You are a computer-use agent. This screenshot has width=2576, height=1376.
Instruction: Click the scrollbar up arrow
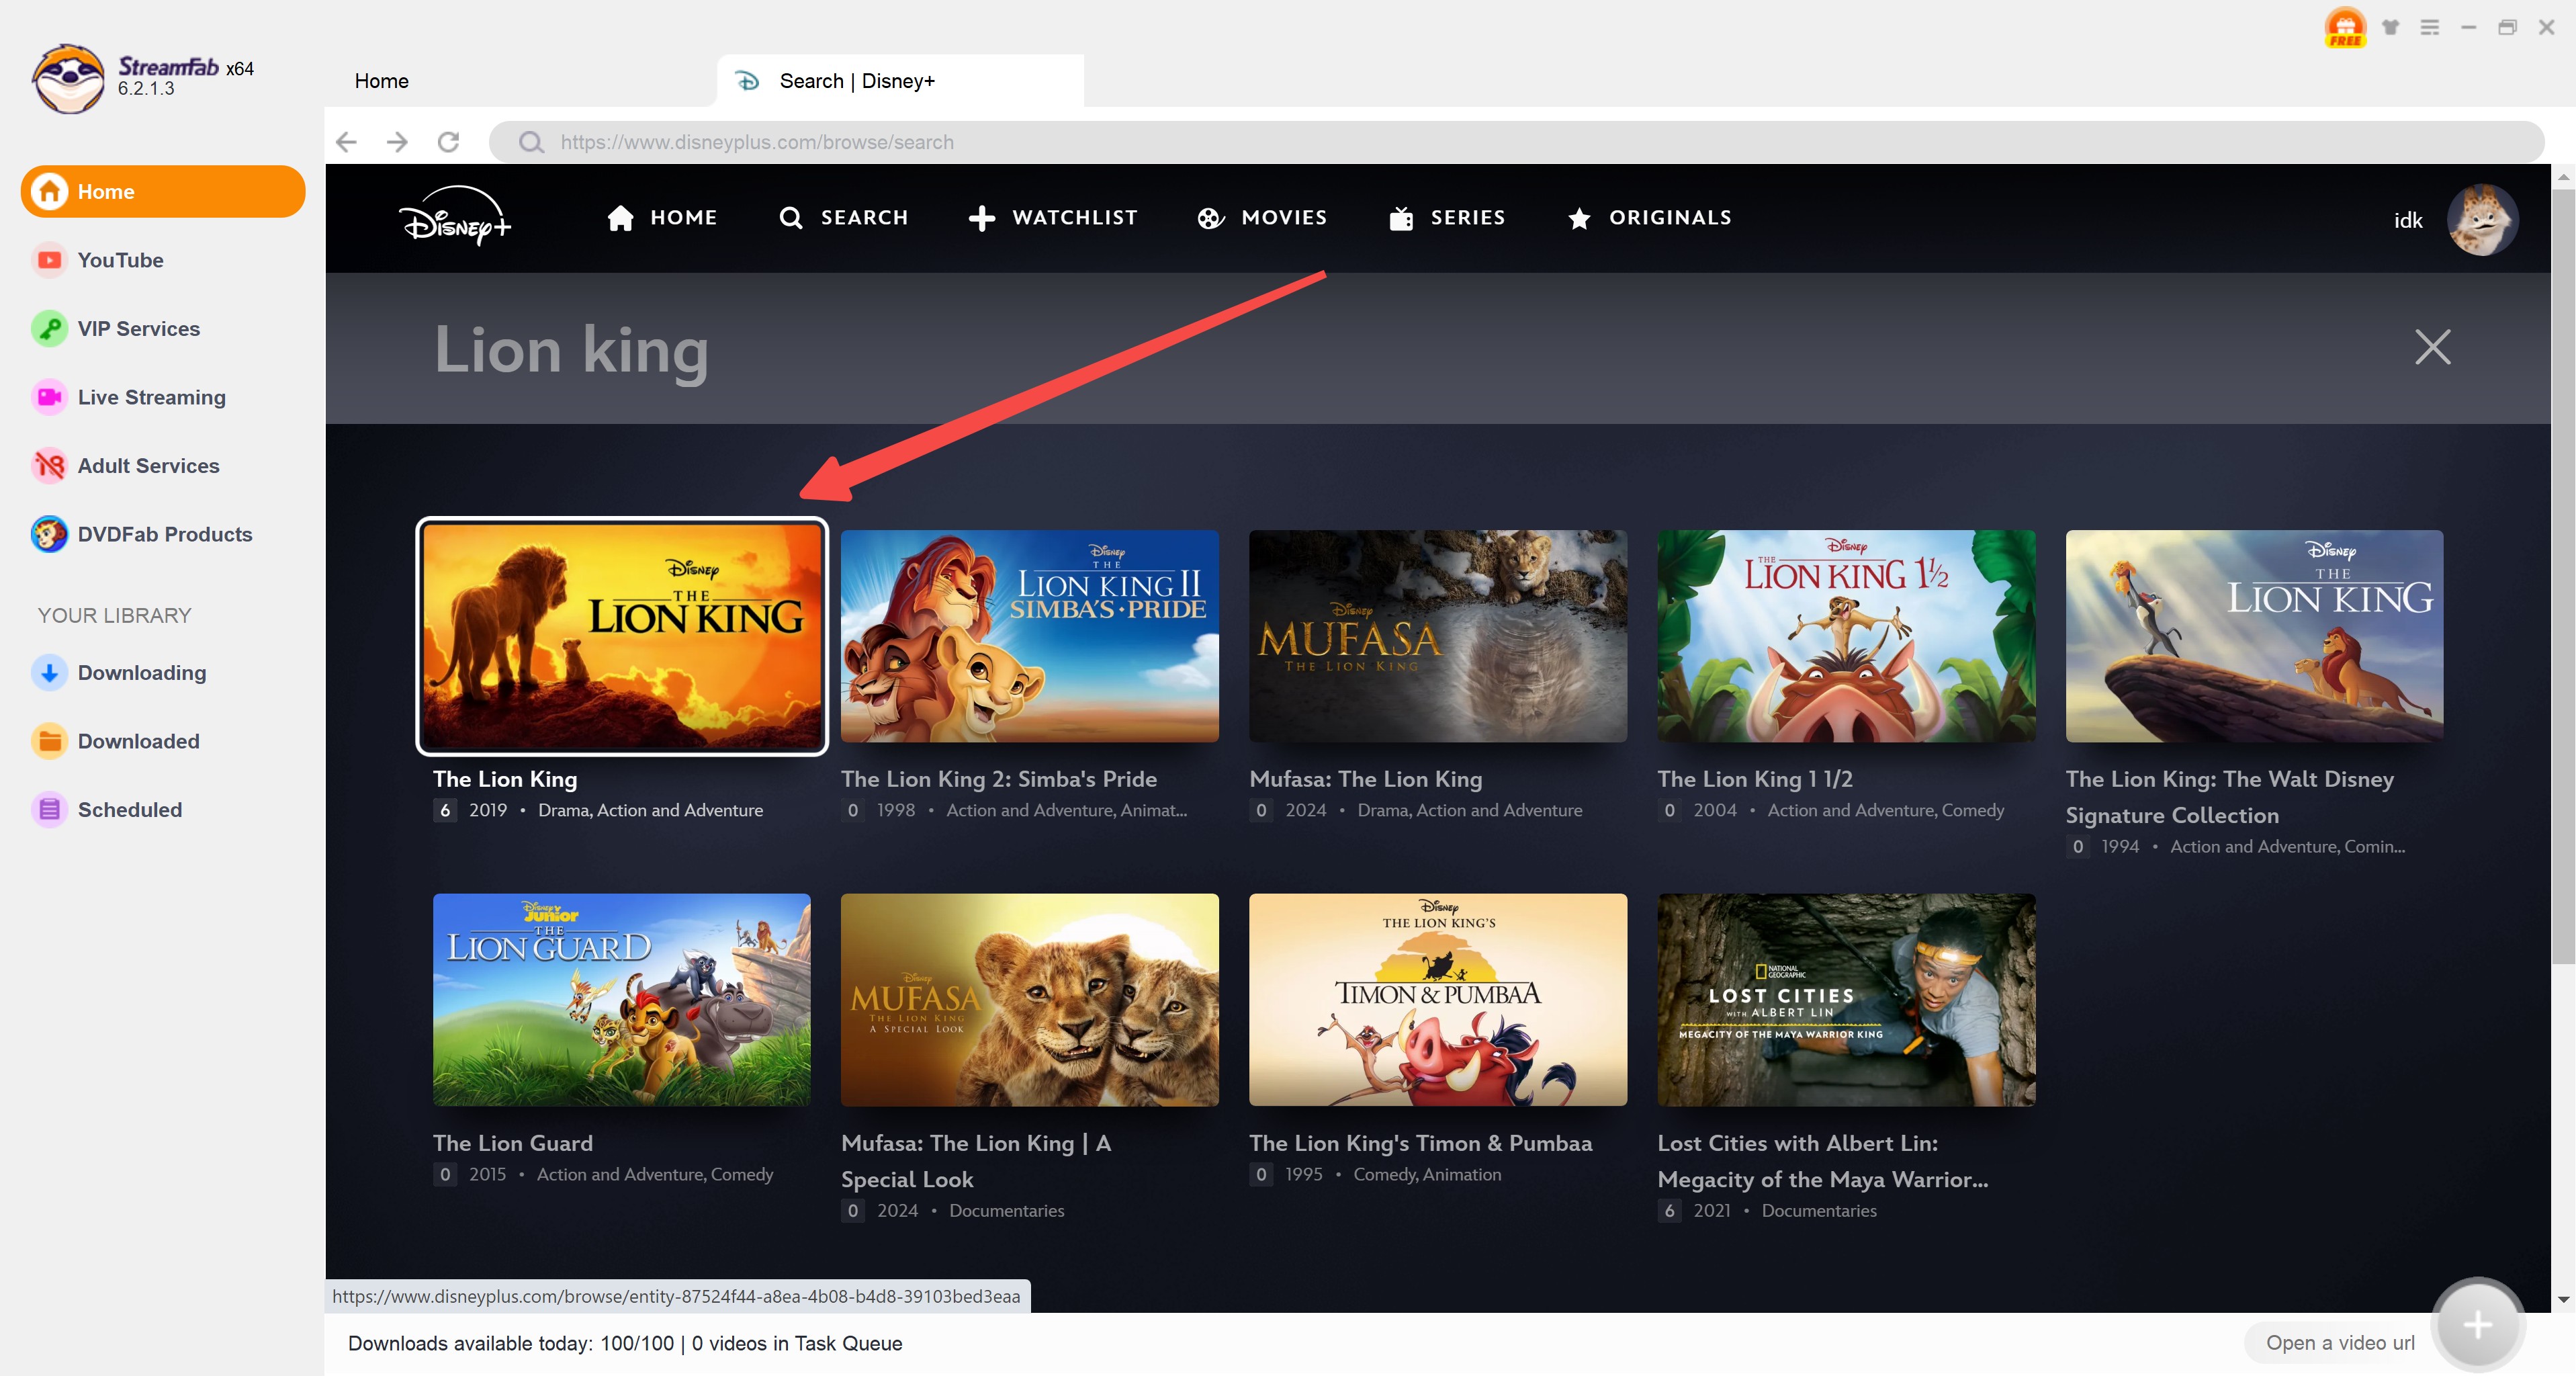pos(2563,177)
